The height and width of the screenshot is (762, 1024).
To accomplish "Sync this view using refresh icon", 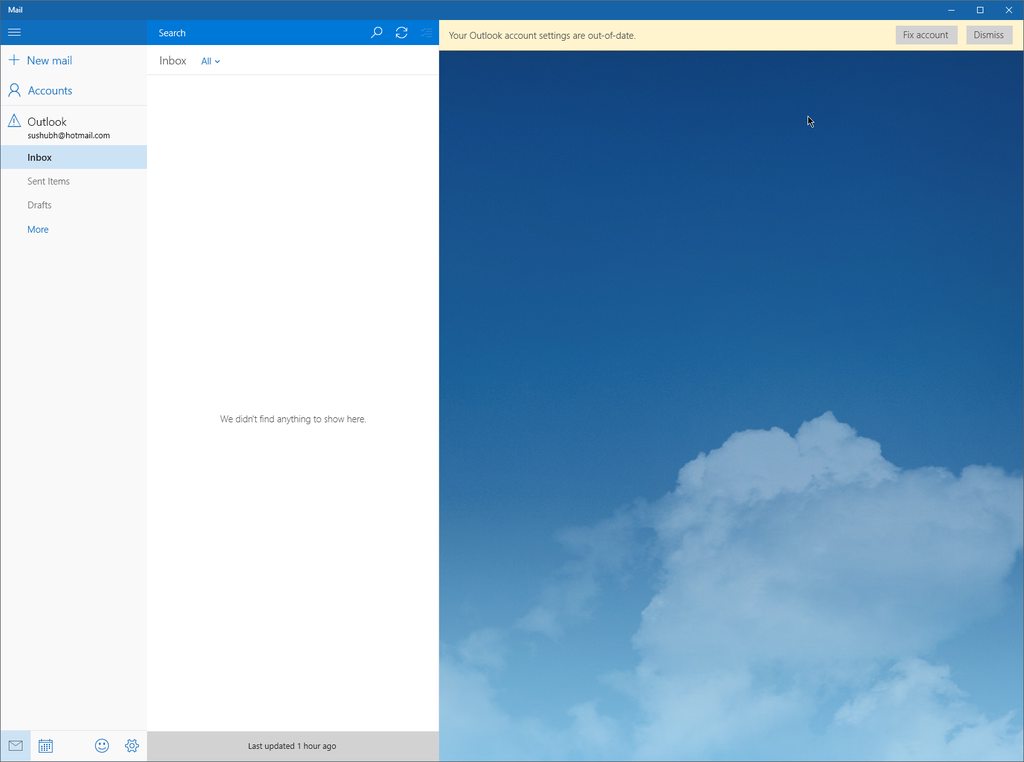I will pyautogui.click(x=401, y=32).
